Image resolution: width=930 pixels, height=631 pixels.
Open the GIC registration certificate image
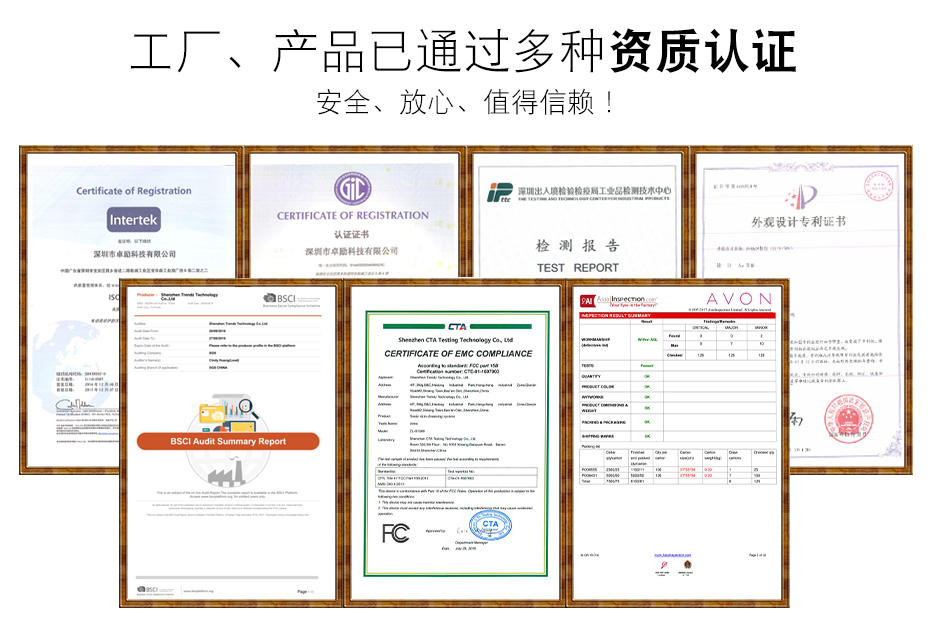pos(354,212)
